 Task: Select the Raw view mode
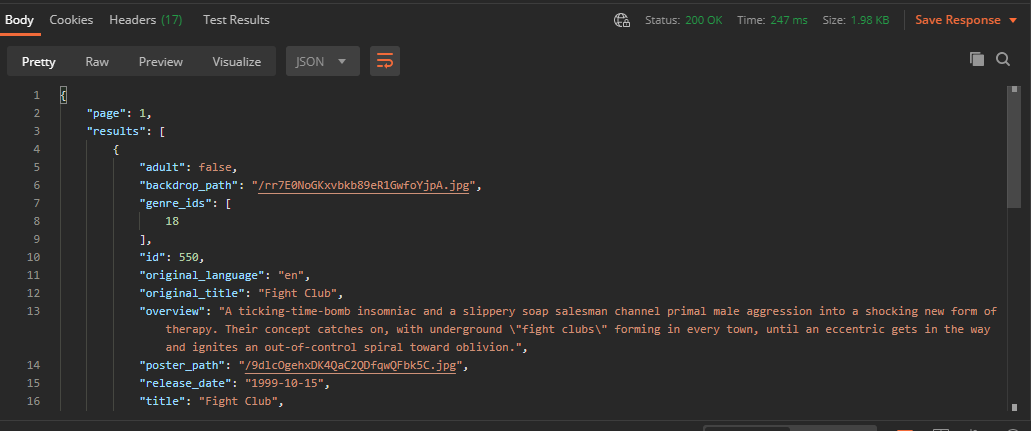coord(97,61)
